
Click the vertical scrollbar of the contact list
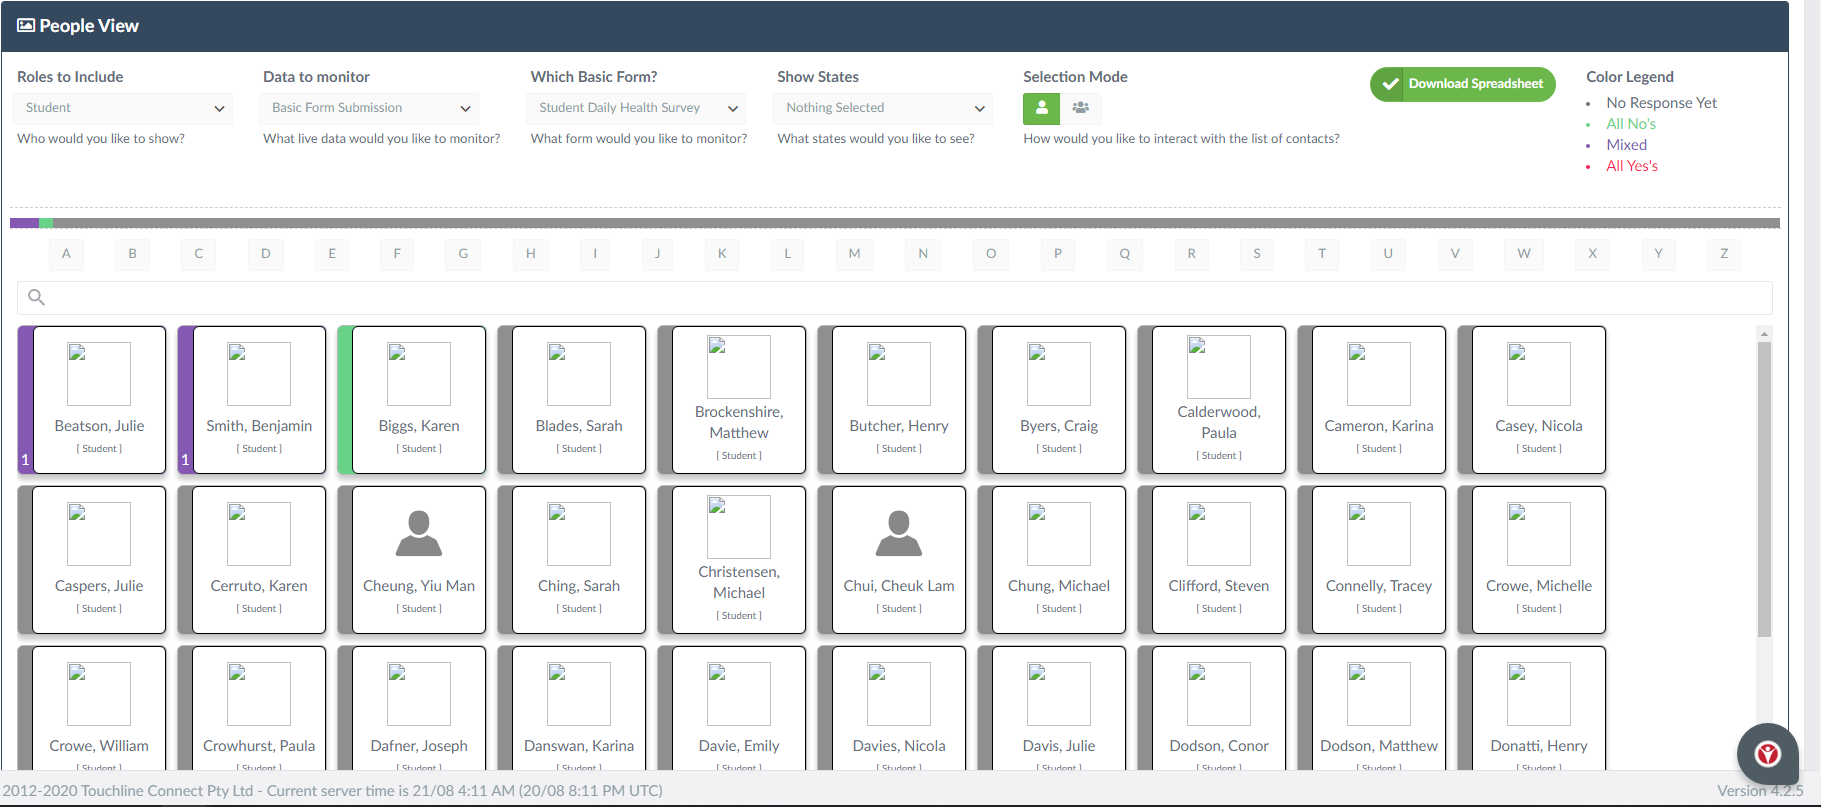point(1764,488)
